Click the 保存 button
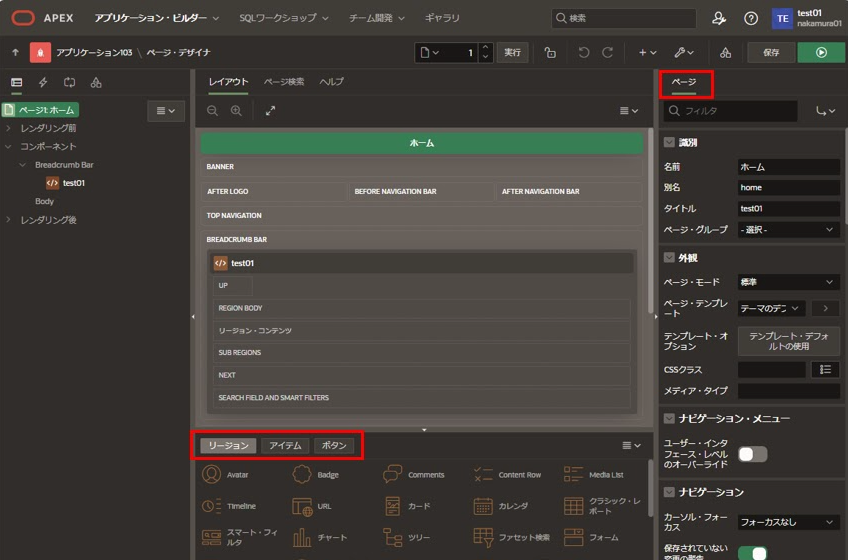The height and width of the screenshot is (560, 848). (x=771, y=53)
